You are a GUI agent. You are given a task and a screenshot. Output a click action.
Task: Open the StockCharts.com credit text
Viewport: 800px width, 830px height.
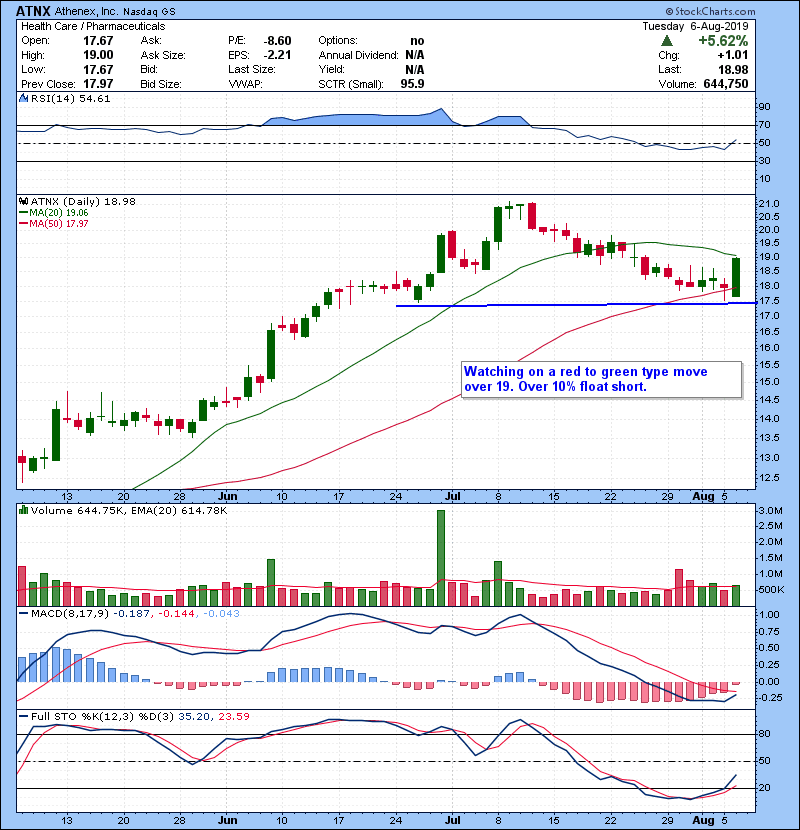pos(711,11)
